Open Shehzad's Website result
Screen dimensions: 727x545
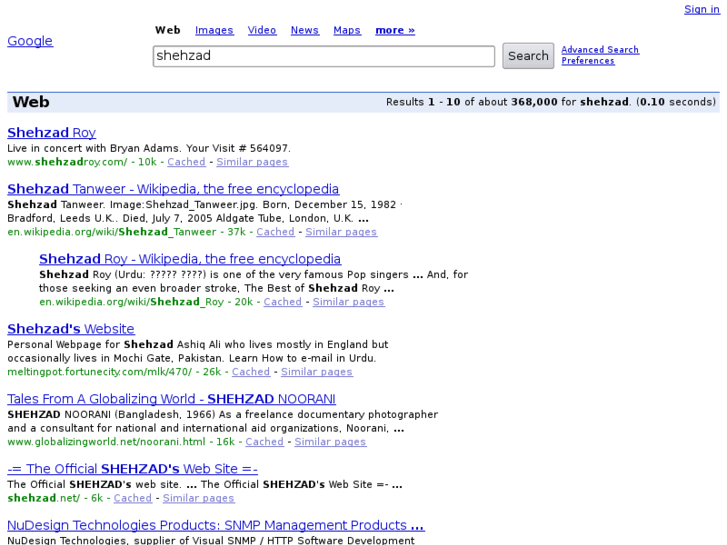pos(71,329)
